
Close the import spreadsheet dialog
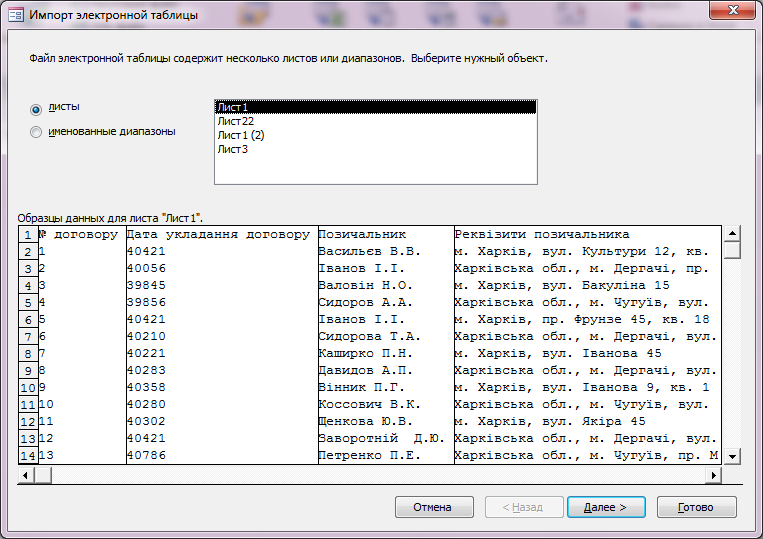point(734,10)
